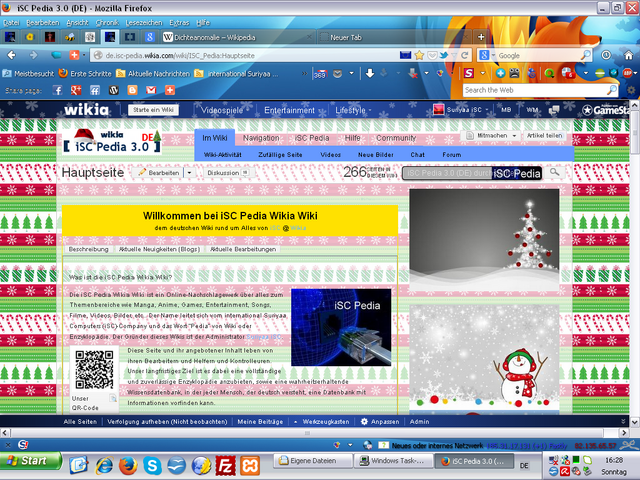Click the wikia logo in header
Viewport: 640px width, 480px height.
tap(87, 109)
